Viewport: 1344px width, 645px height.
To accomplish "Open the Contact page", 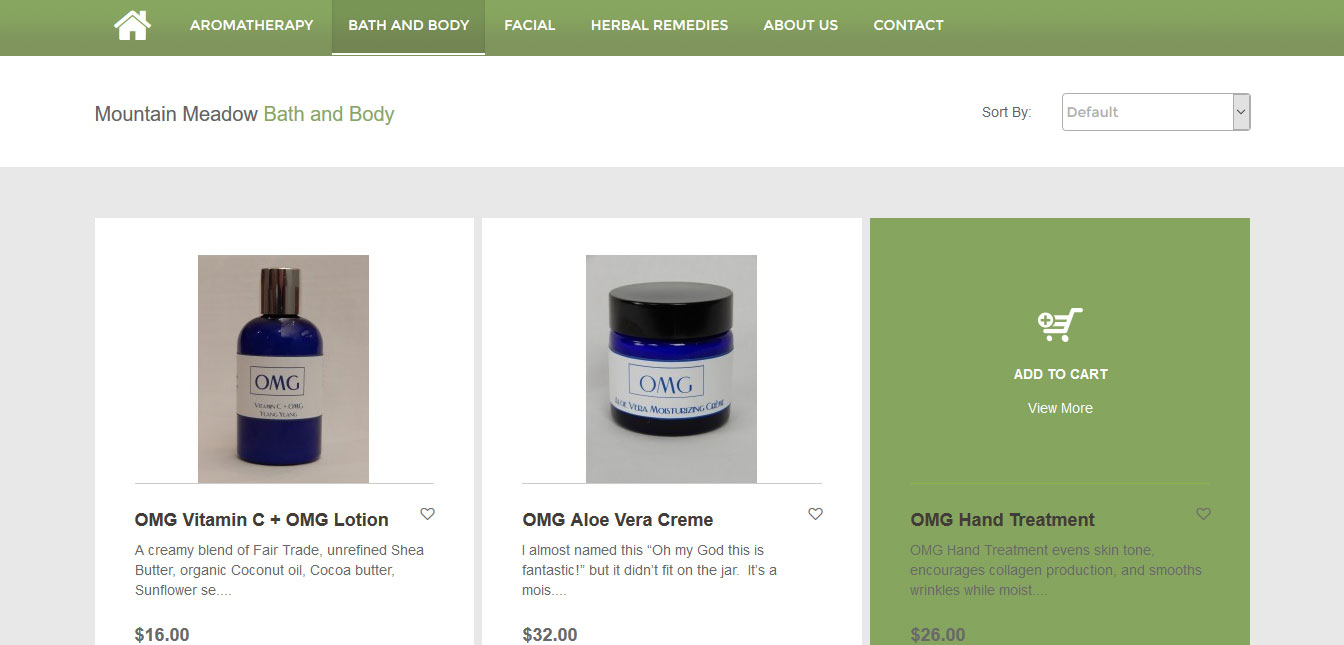I will pos(908,25).
